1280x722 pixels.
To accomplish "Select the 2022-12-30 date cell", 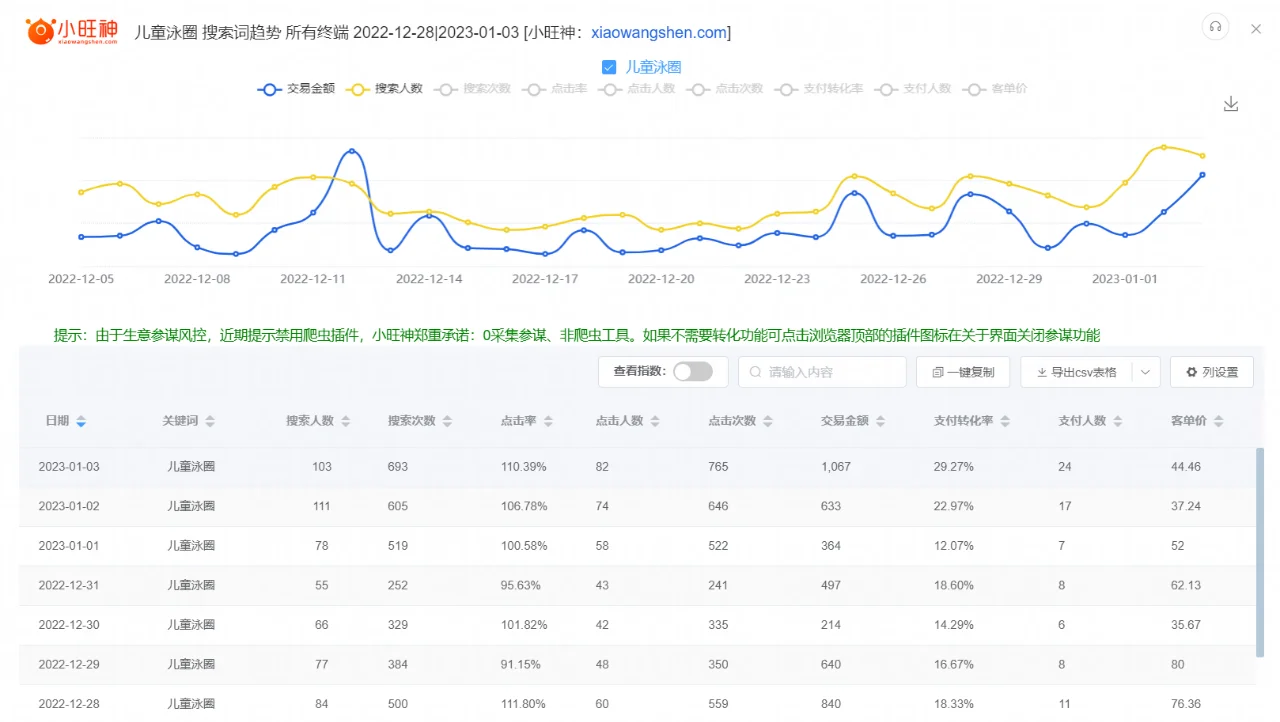I will 69,625.
